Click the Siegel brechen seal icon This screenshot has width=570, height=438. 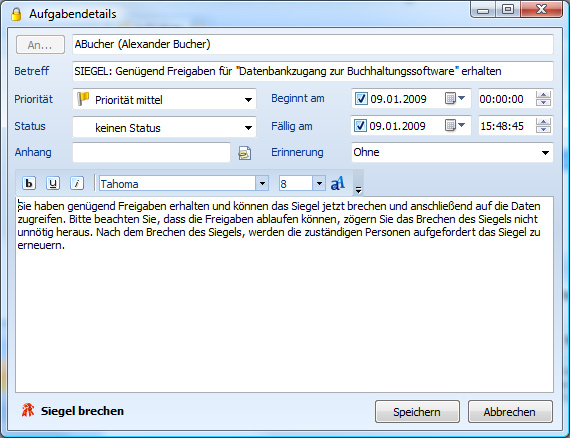pyautogui.click(x=28, y=410)
